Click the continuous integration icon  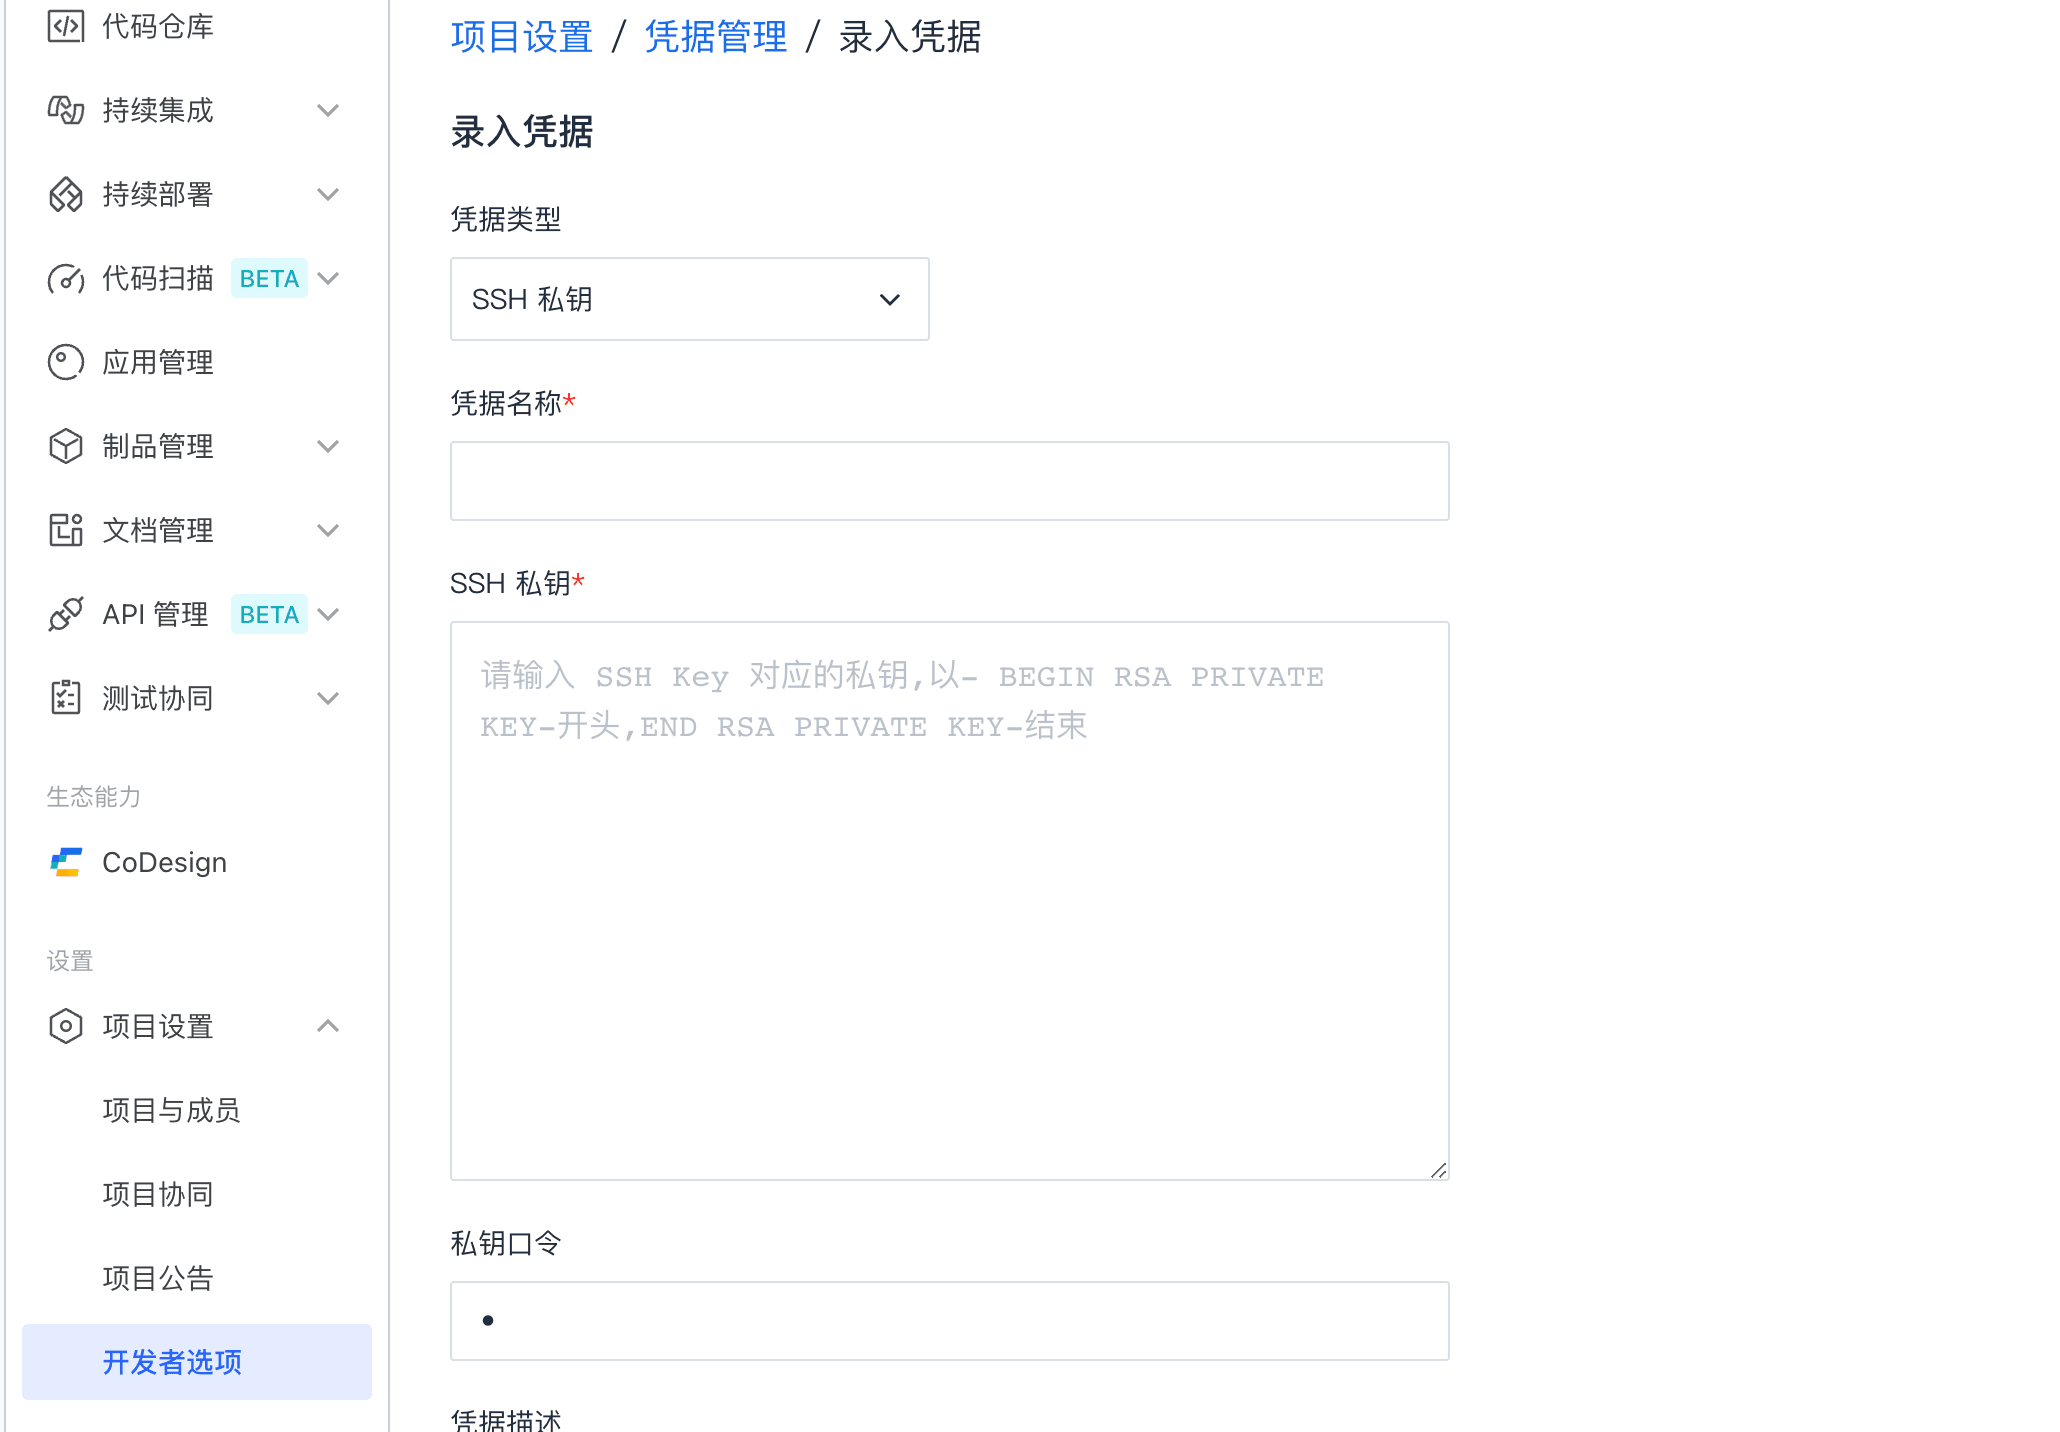coord(66,110)
